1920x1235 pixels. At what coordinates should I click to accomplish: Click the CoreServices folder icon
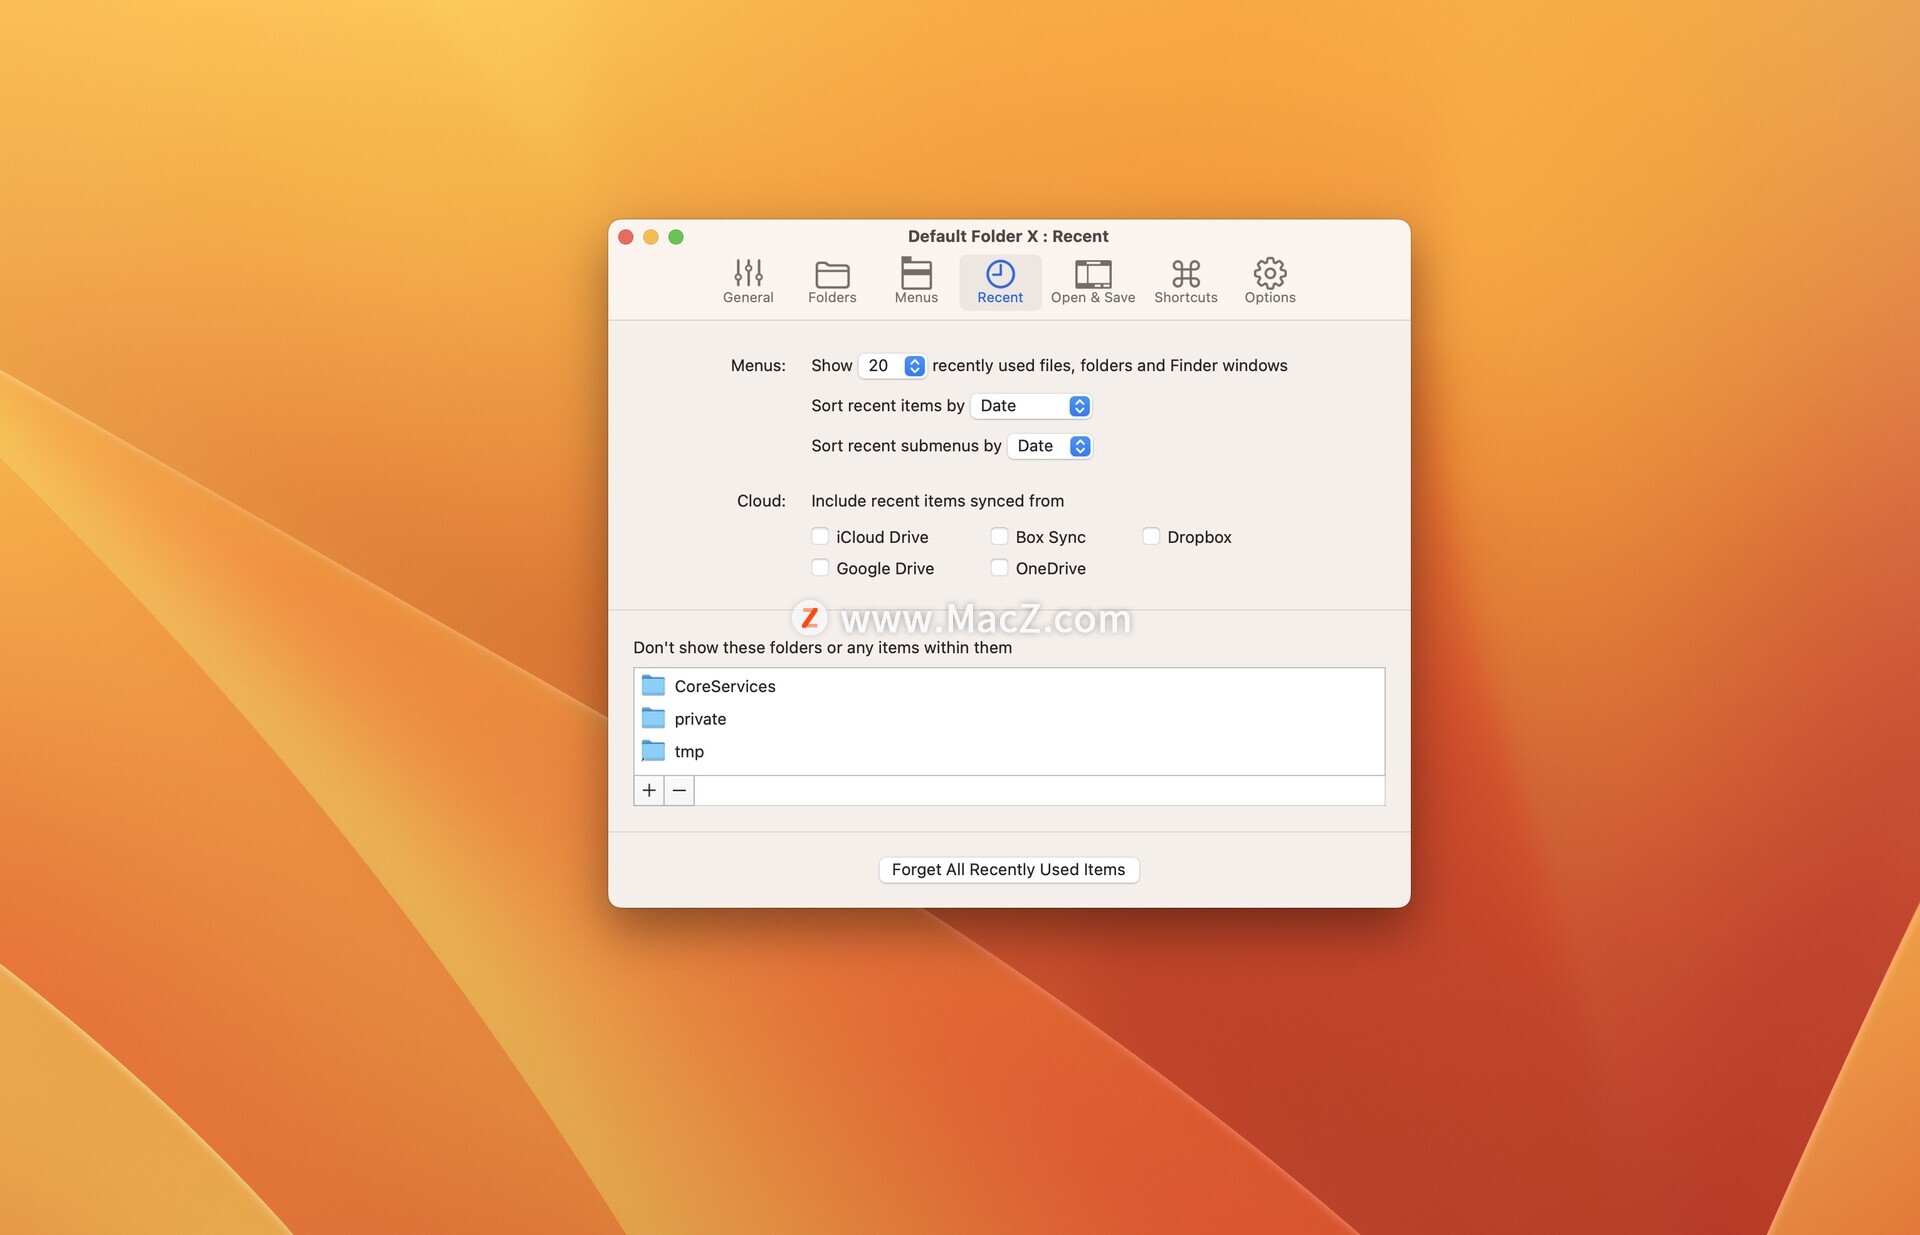click(x=653, y=685)
